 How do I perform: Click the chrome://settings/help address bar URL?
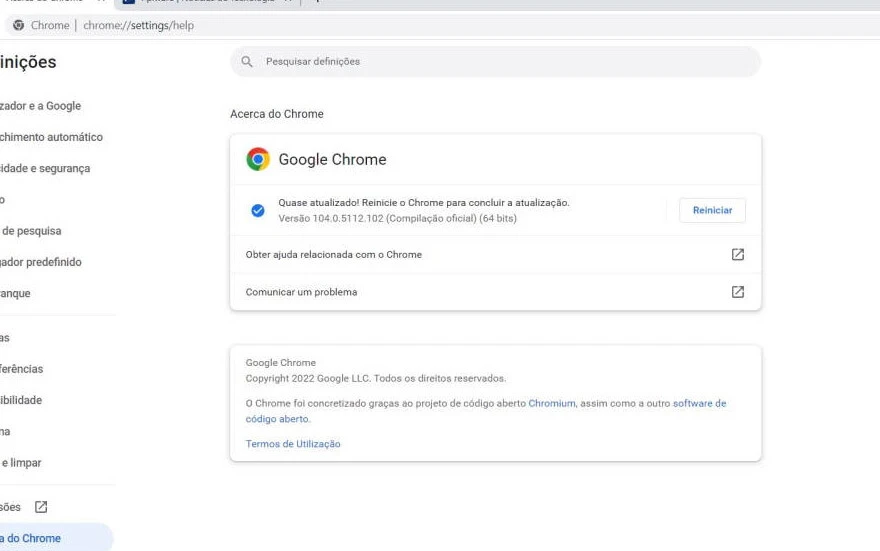point(139,25)
